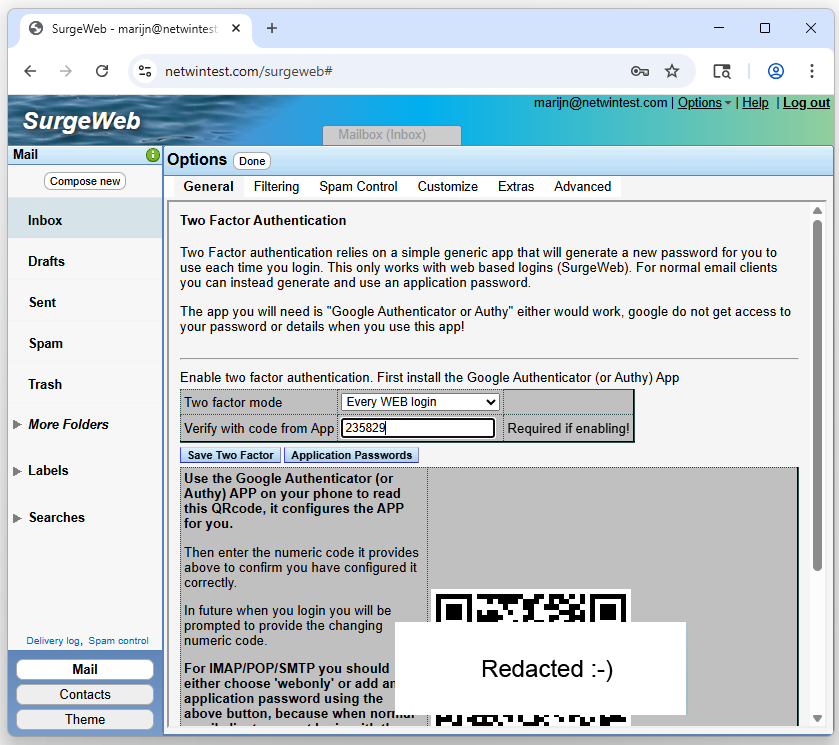Open a new browser tab with plus icon
Viewport: 839px width, 745px height.
coord(271,28)
